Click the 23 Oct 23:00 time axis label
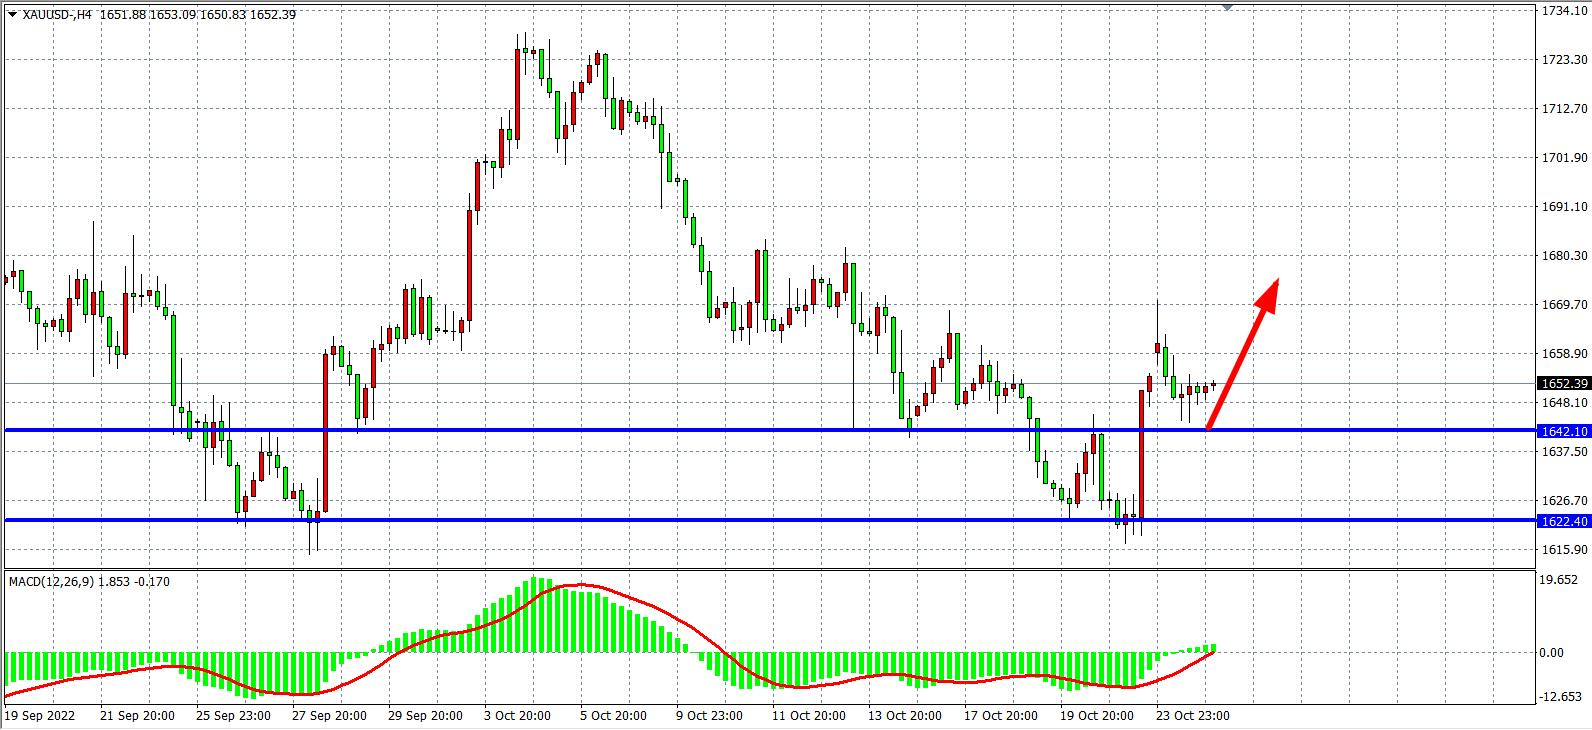 pos(1193,716)
